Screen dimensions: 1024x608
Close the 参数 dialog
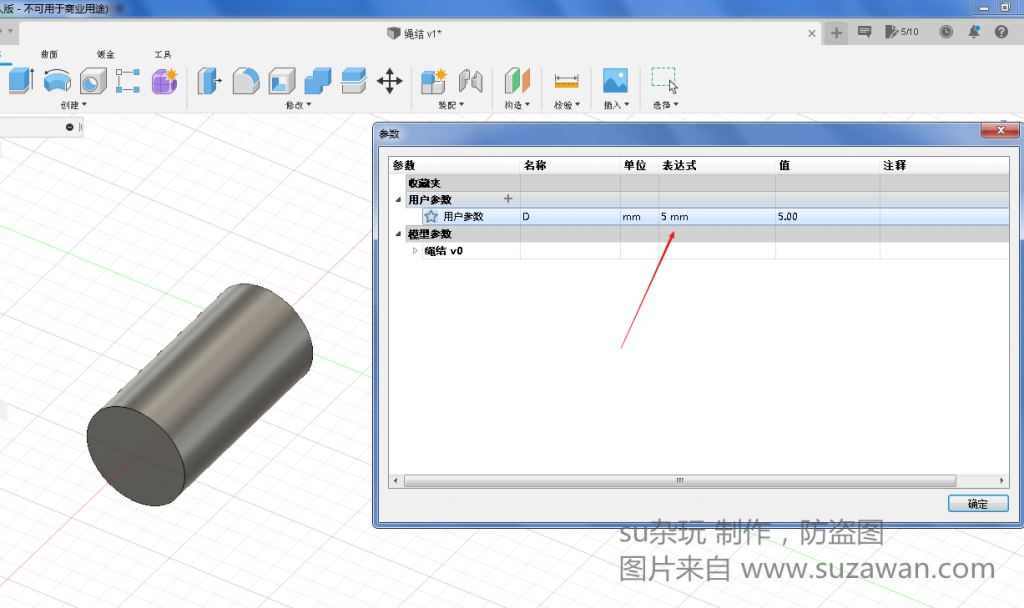pos(1000,131)
